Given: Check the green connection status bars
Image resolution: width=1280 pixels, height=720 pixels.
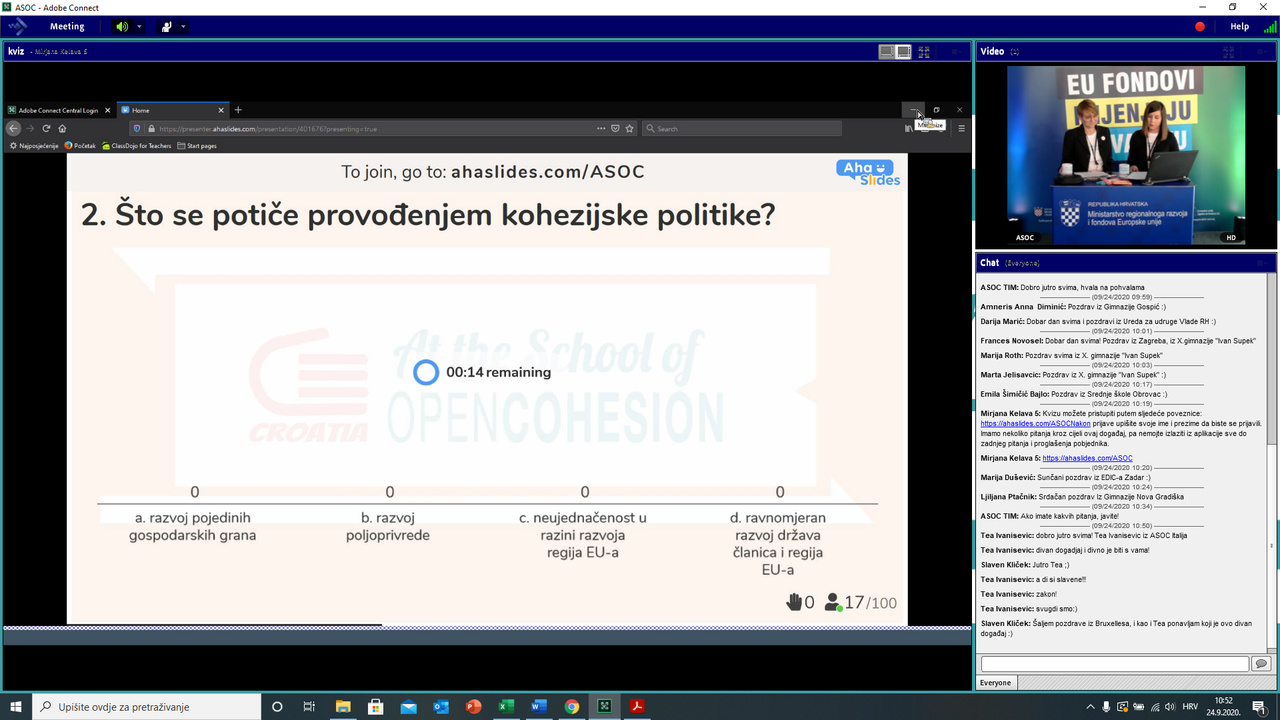Looking at the screenshot, I should pyautogui.click(x=1269, y=27).
